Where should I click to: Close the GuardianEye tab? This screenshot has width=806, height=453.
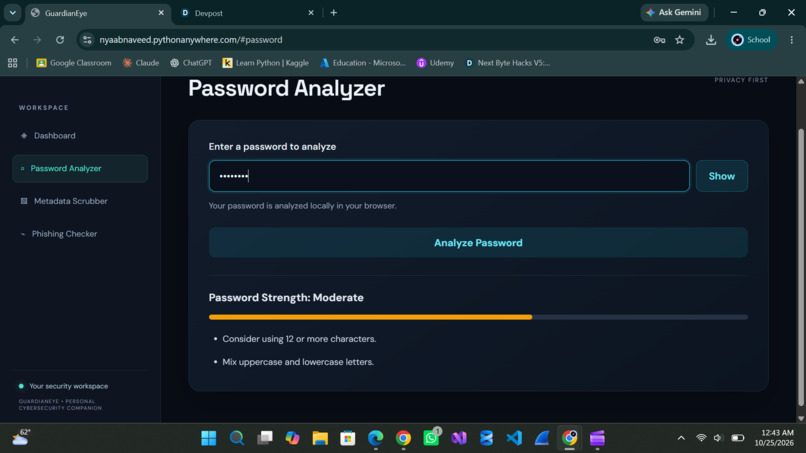[161, 13]
